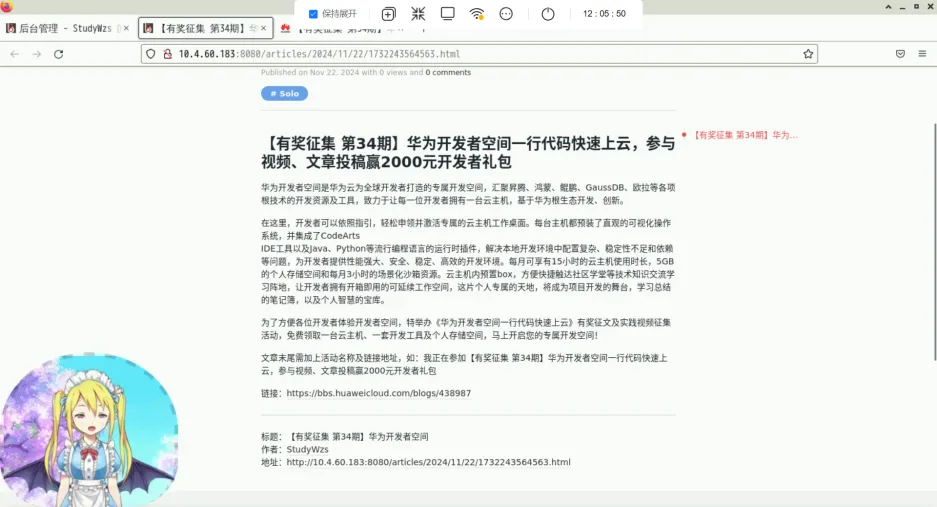
Task: Click the paragraph starting 为了方便各位开发者体验
Action: click(468, 329)
